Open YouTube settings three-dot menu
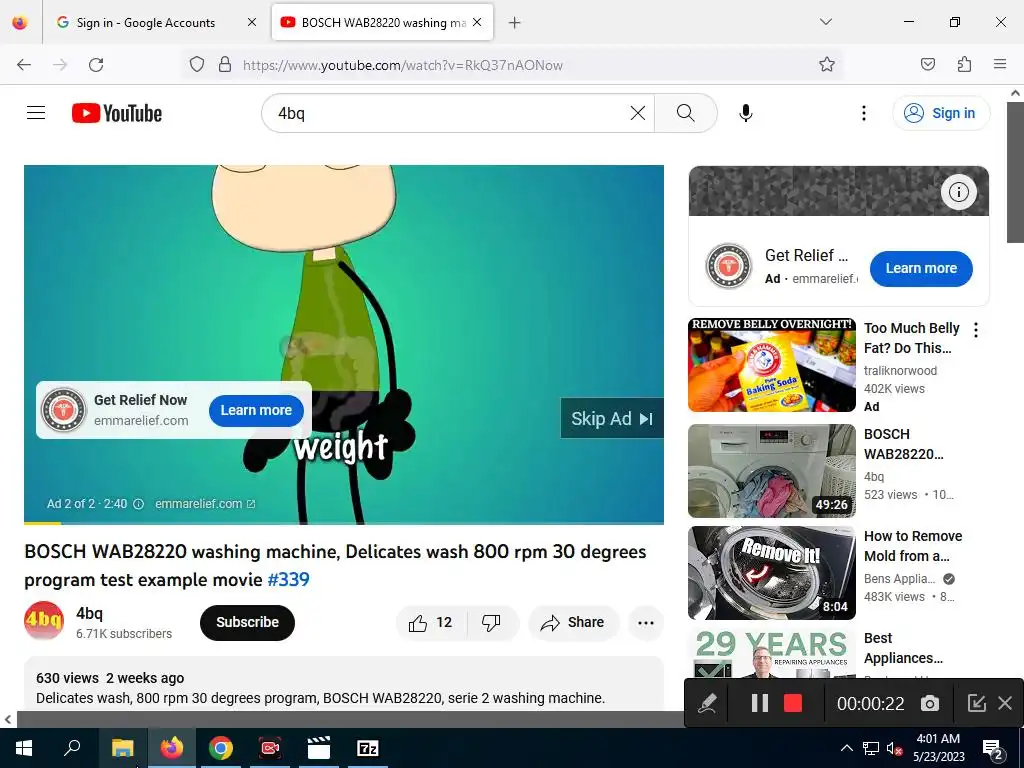 click(x=863, y=113)
